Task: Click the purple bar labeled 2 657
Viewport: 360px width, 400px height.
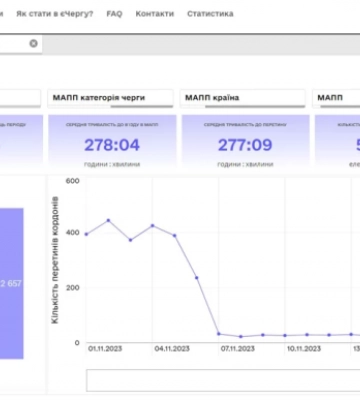Action: tap(12, 284)
